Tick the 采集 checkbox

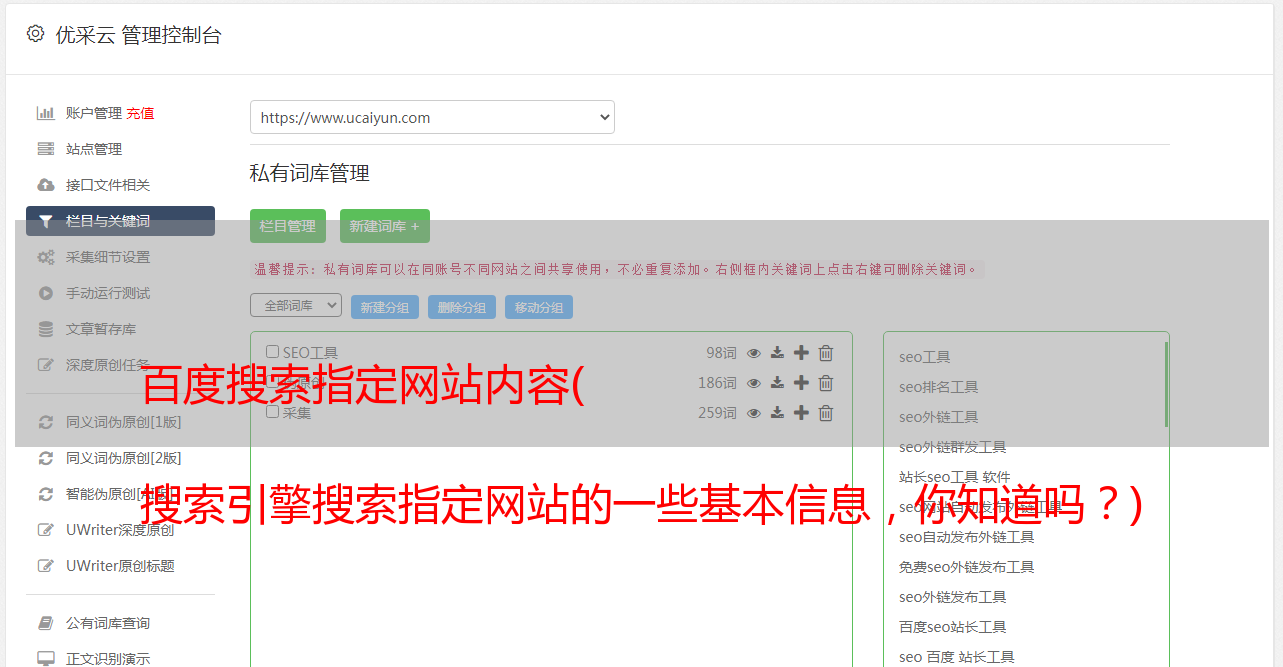point(272,412)
